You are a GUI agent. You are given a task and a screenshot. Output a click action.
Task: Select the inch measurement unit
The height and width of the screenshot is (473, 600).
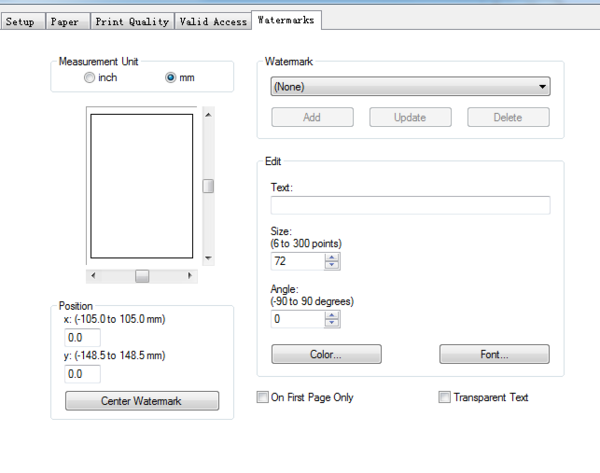click(x=90, y=78)
